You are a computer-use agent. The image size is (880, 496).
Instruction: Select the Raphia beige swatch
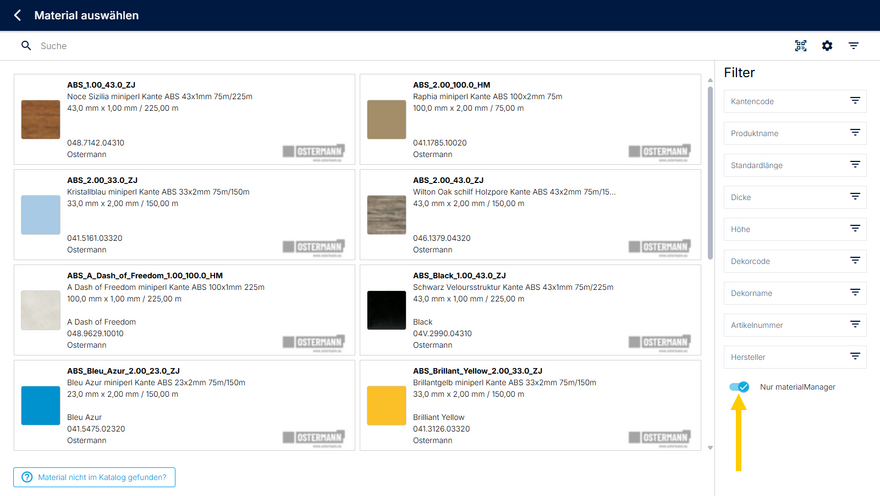pos(386,120)
